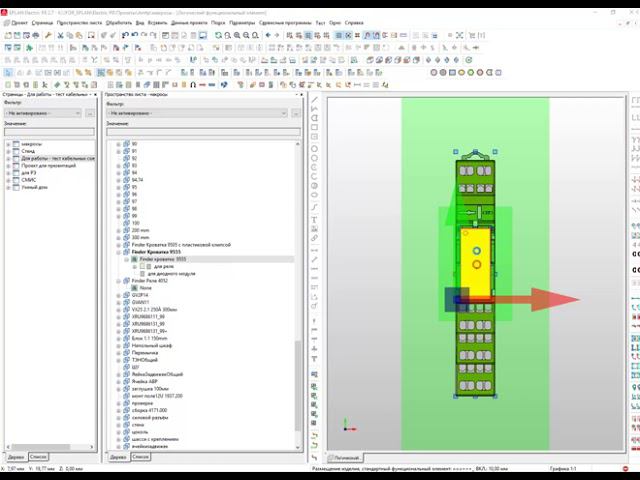
Task: Click the black horseshoe-shaped icon
Action: [x=193, y=85]
